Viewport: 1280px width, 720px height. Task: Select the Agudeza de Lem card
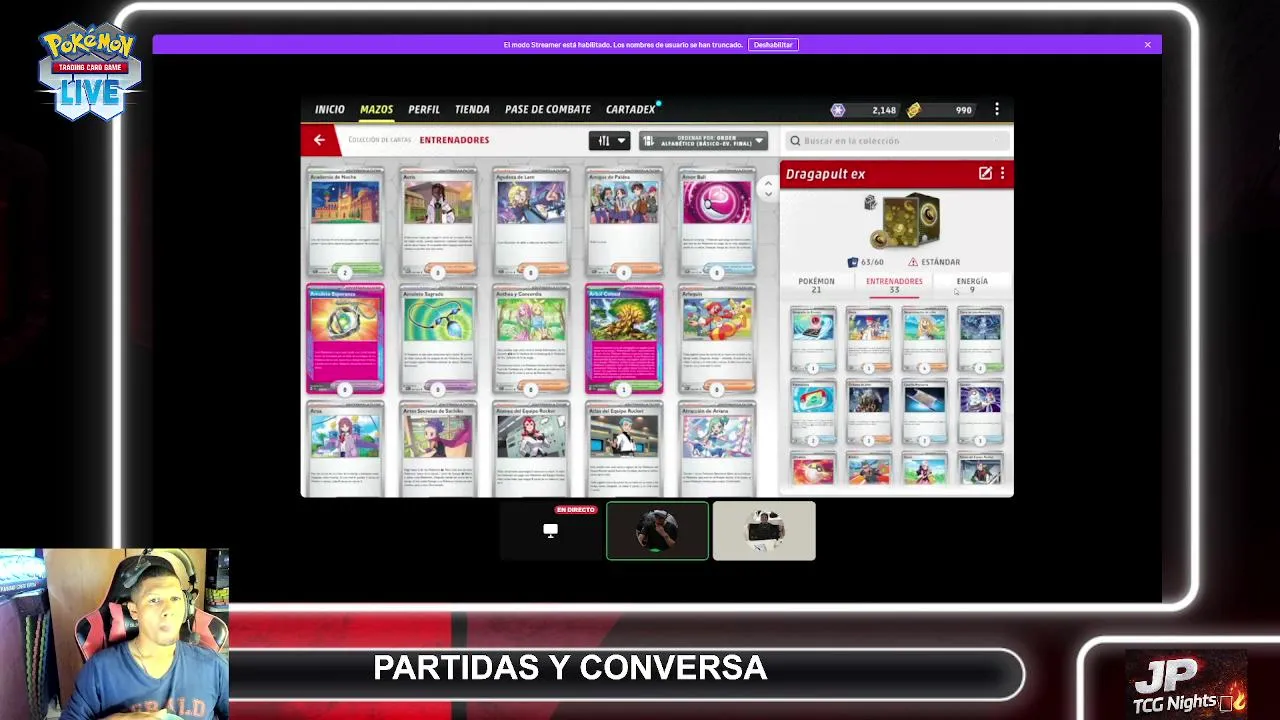(531, 222)
